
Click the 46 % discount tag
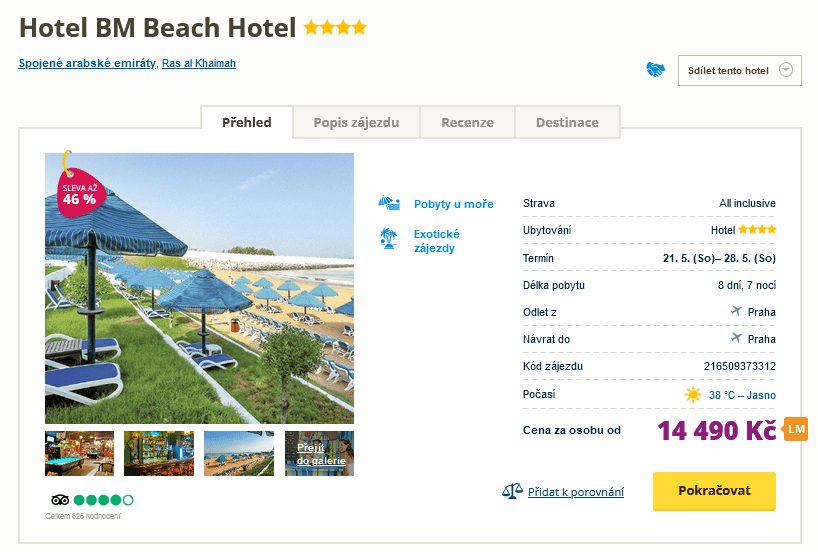(x=79, y=194)
